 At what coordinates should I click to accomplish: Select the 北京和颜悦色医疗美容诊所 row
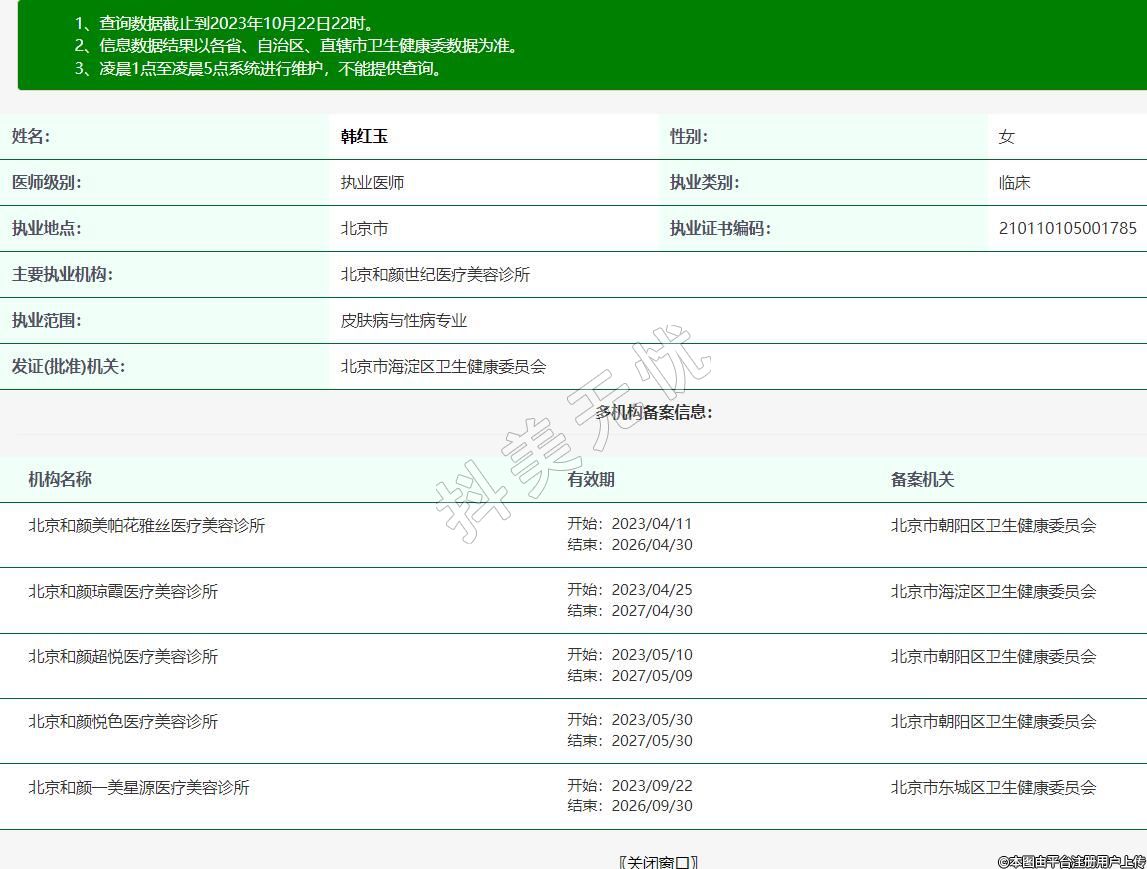(123, 721)
